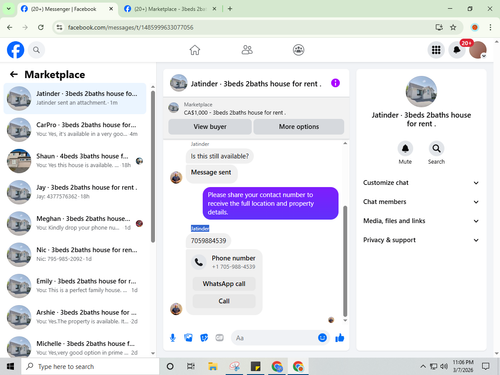Open the Jay conversation in the list
Image resolution: width=500 pixels, height=375 pixels.
[75, 192]
